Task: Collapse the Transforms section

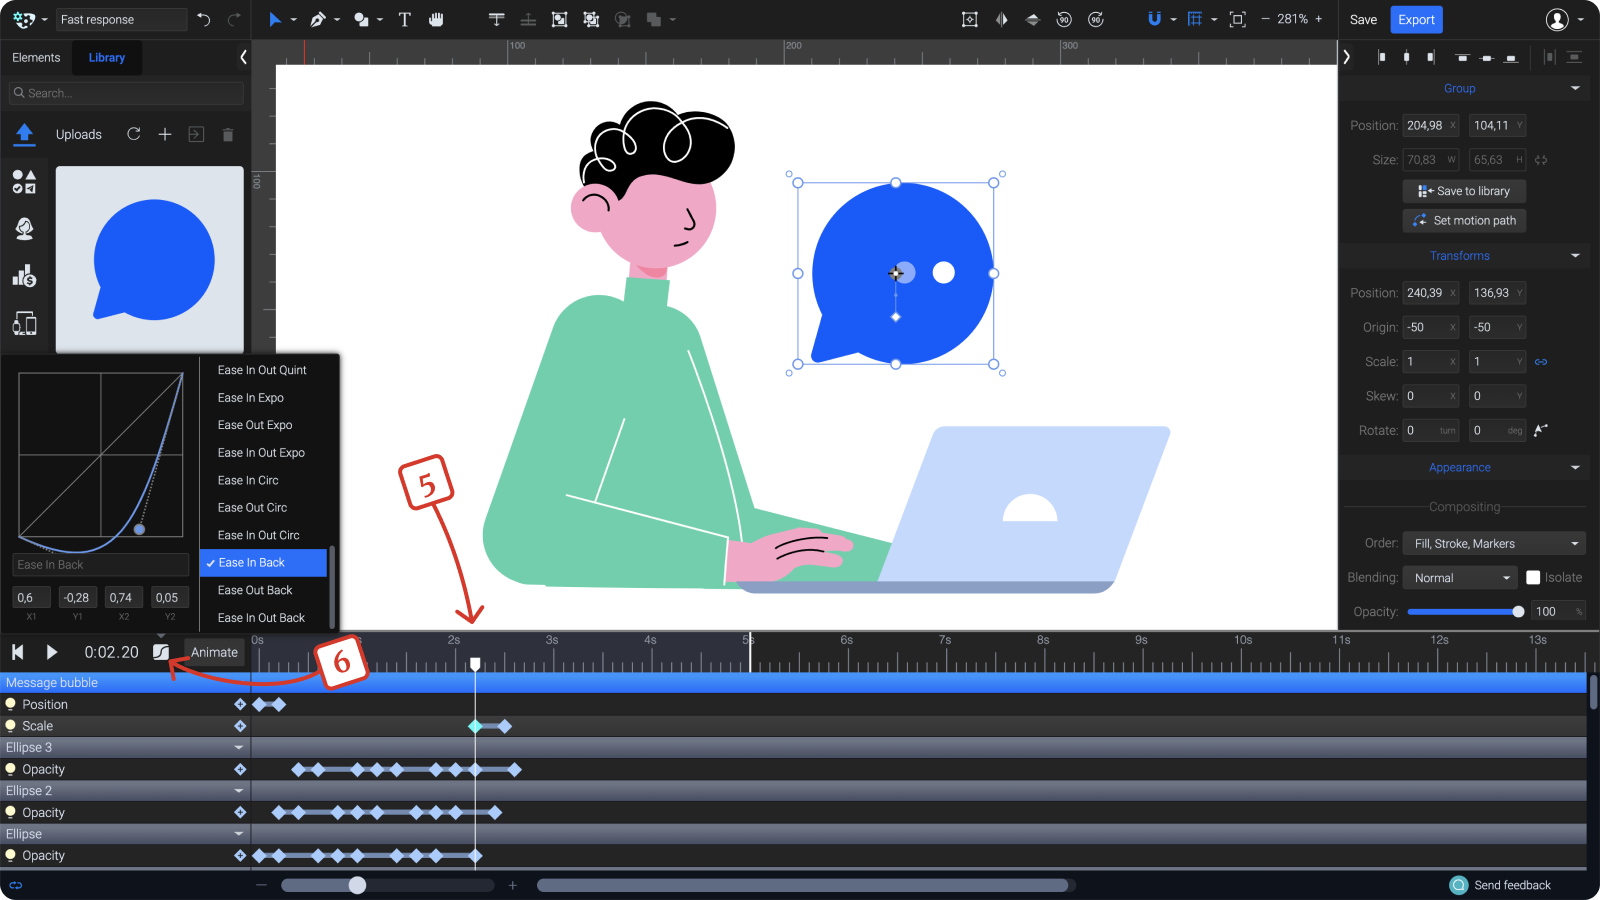Action: [1575, 255]
